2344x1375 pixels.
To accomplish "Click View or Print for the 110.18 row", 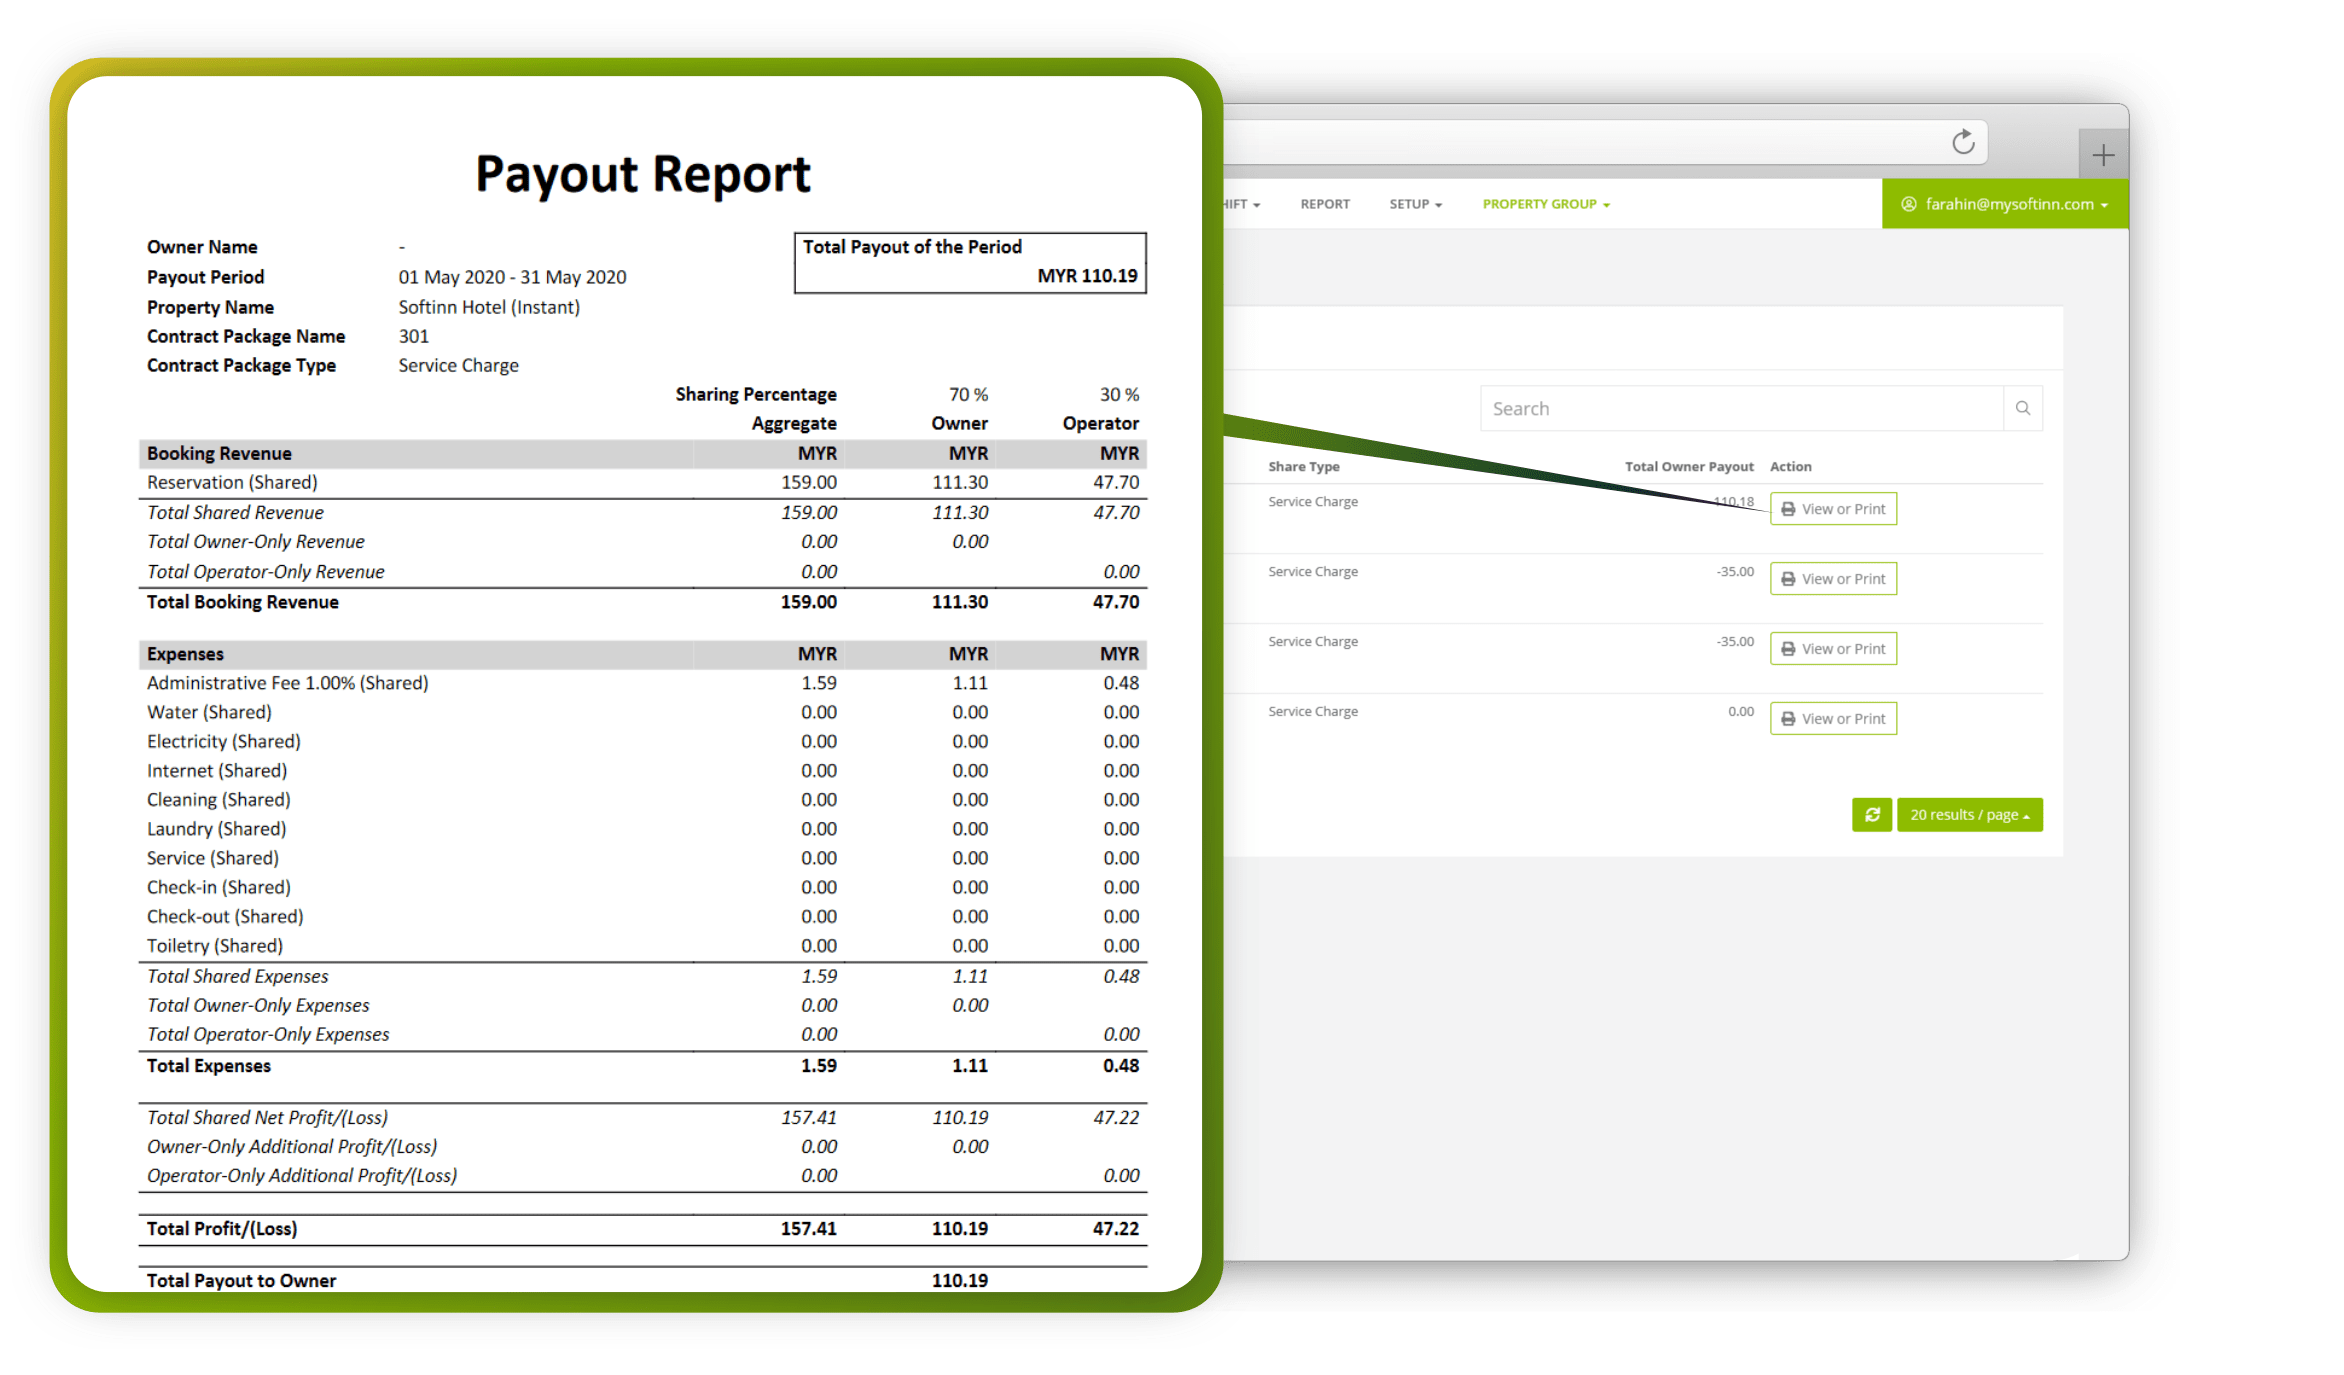I will click(1833, 509).
